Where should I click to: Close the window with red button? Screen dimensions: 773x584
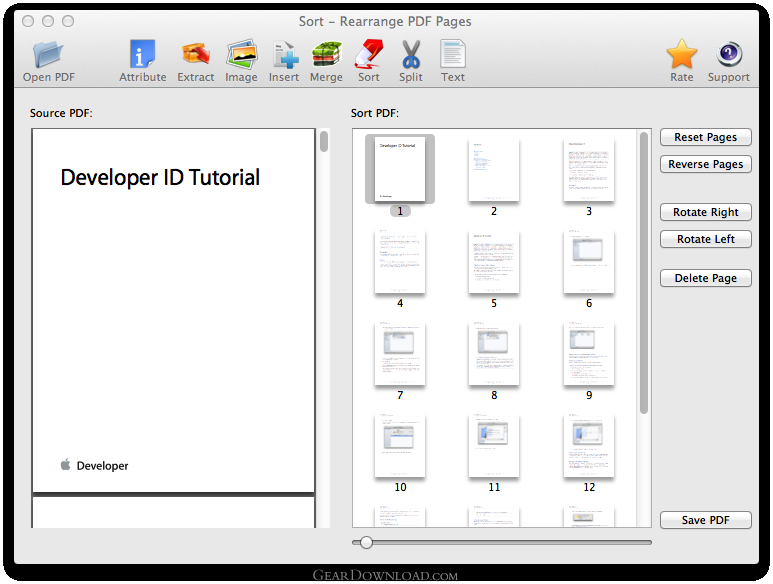28,21
